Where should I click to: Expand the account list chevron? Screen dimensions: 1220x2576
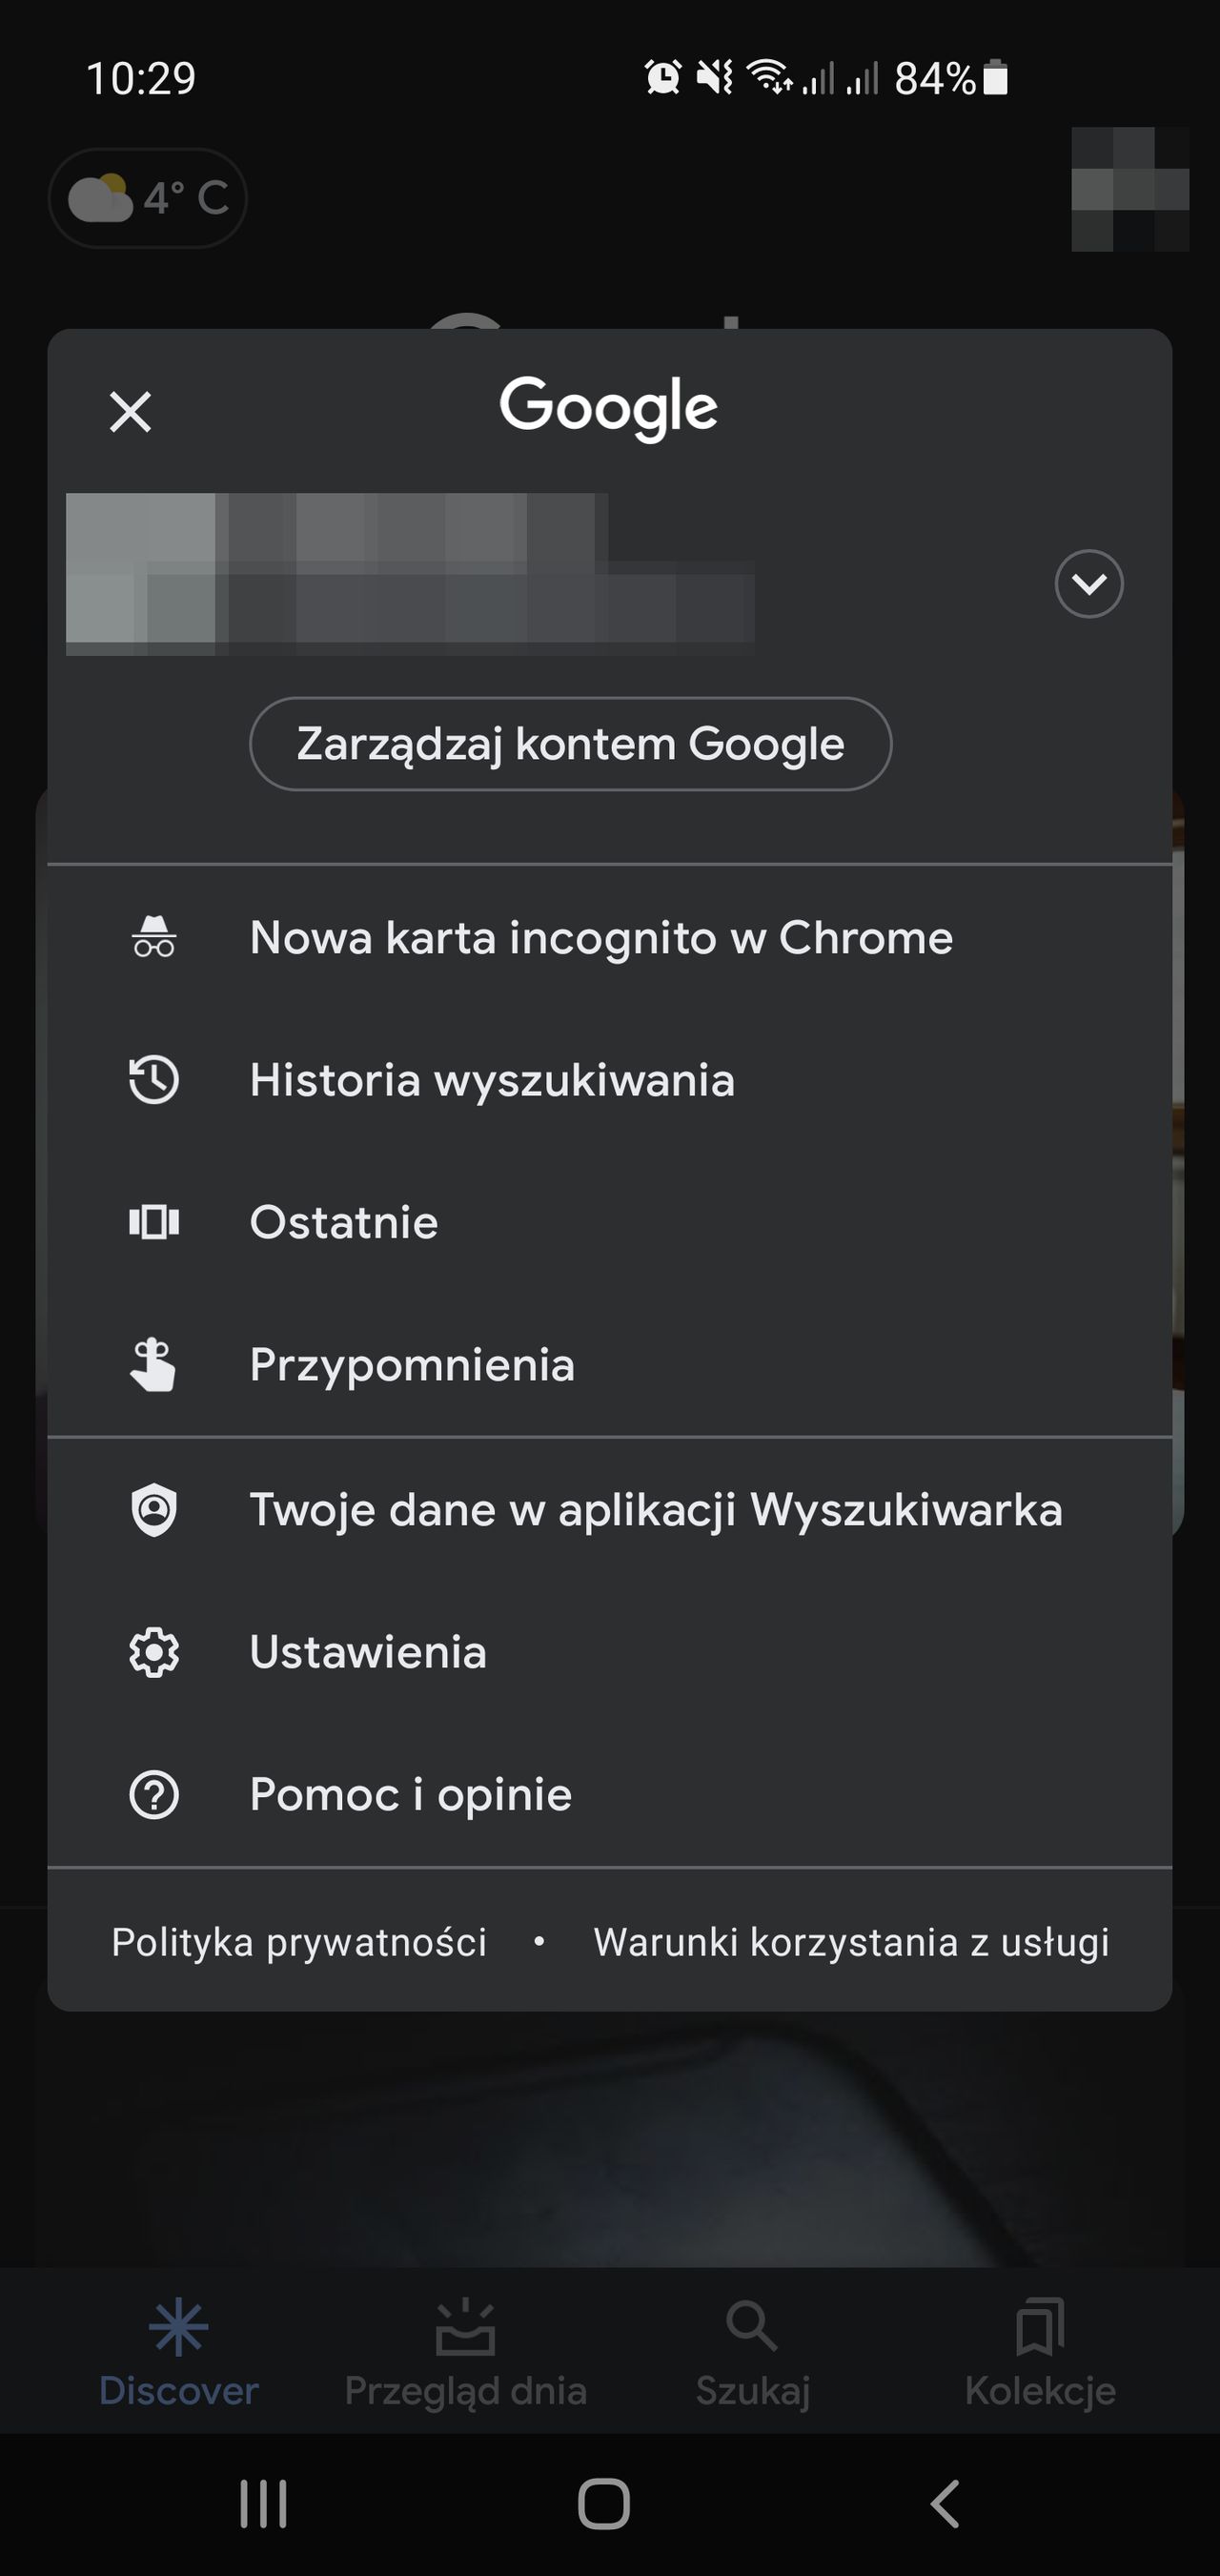[x=1089, y=584]
